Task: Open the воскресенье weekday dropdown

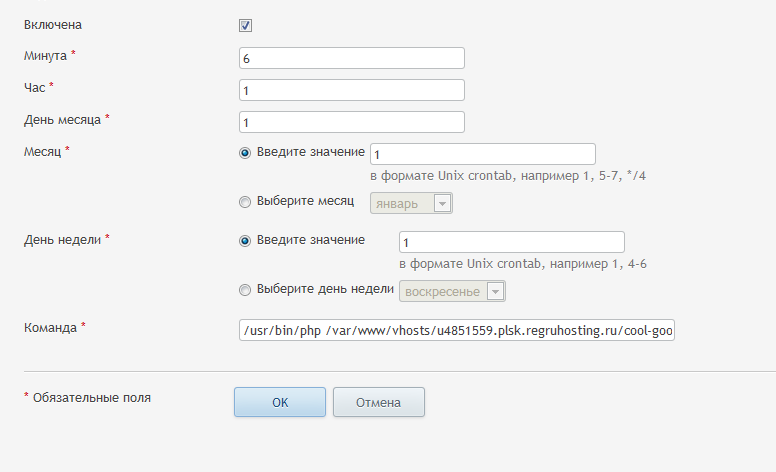Action: click(x=452, y=291)
